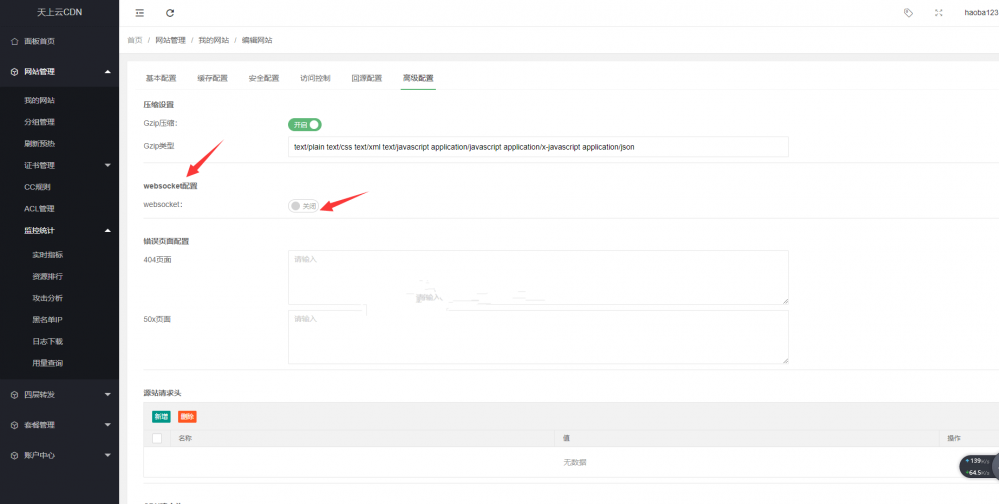Click into the 404页面 text area
This screenshot has width=999, height=504.
pos(538,277)
